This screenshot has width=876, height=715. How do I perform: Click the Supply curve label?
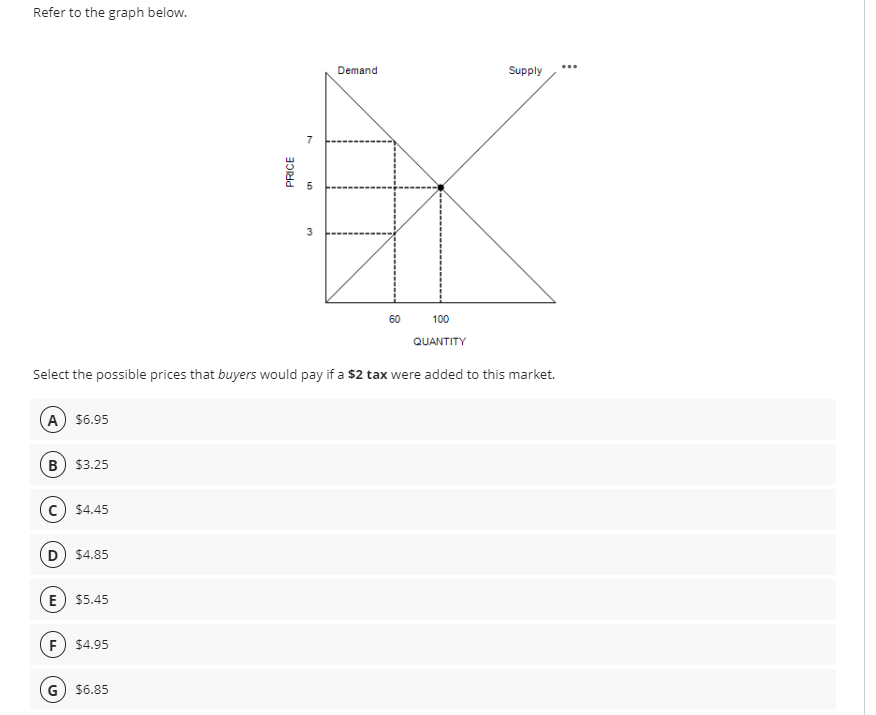(525, 70)
